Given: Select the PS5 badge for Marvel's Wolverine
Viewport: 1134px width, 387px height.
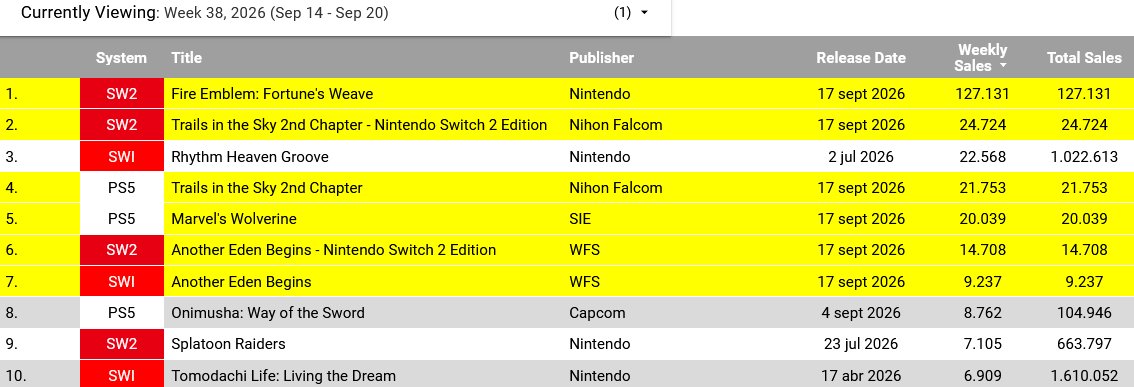Looking at the screenshot, I should coord(122,218).
